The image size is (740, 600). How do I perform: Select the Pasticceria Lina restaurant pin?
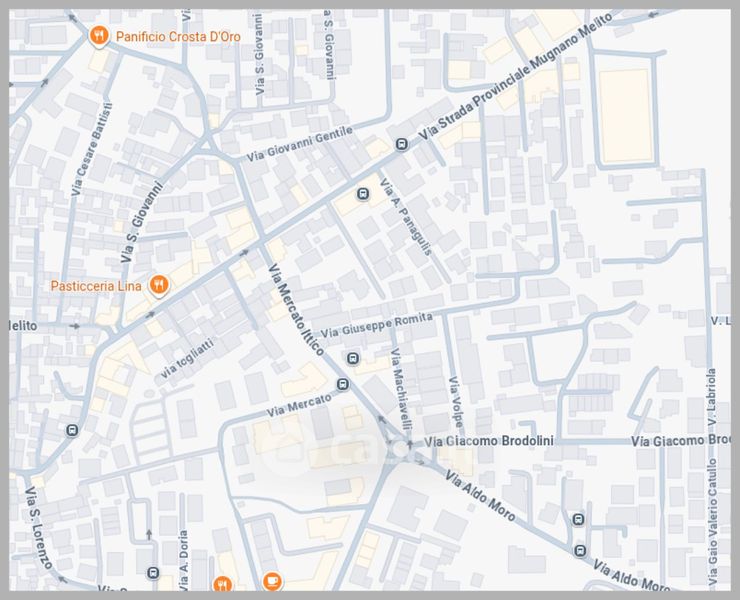158,285
